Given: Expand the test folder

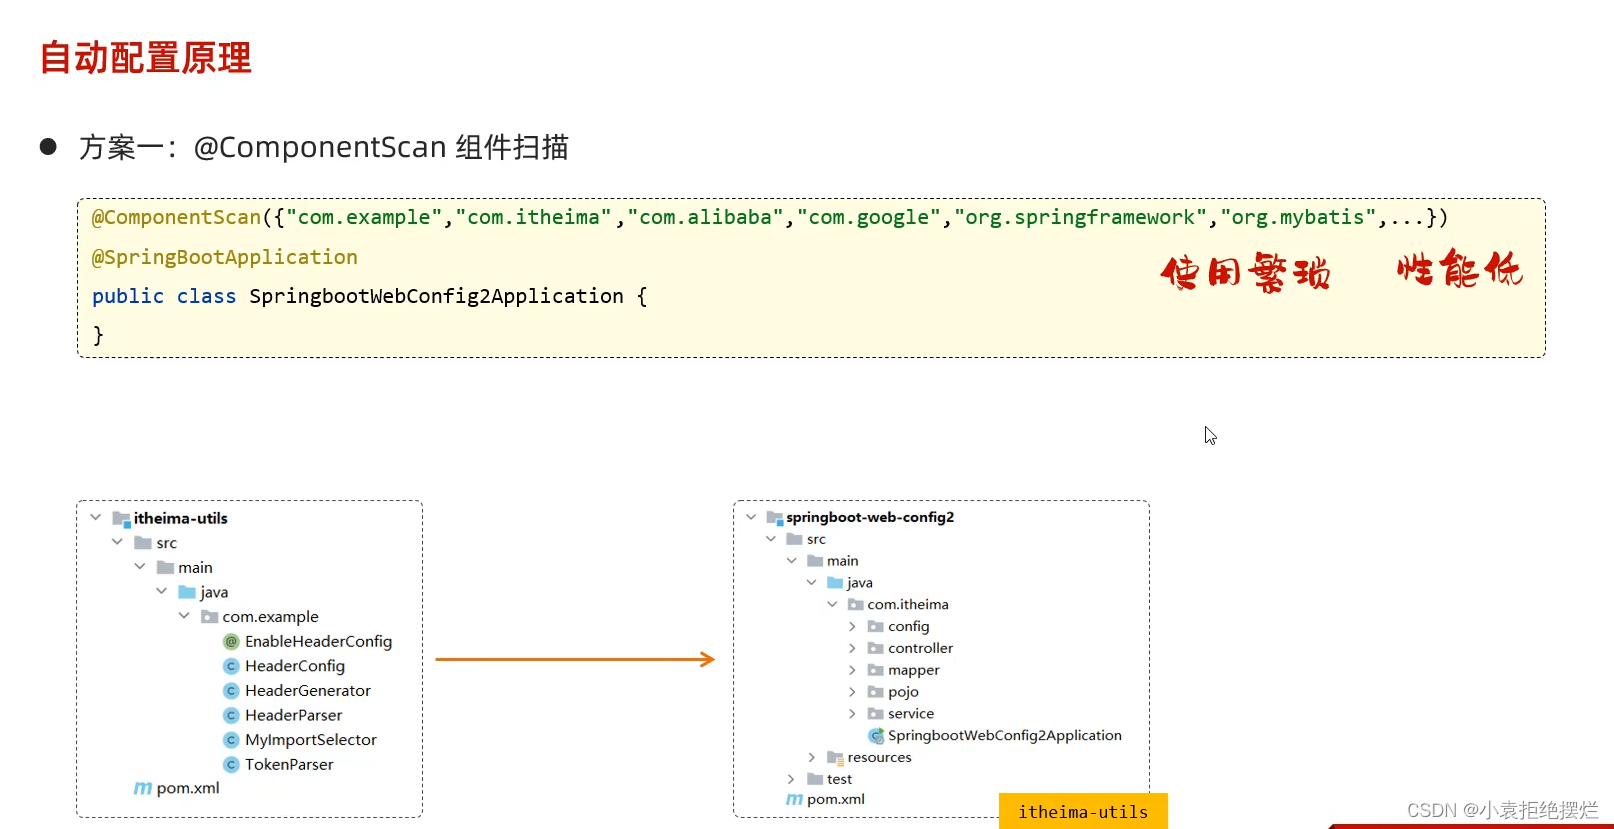Looking at the screenshot, I should click(x=791, y=779).
